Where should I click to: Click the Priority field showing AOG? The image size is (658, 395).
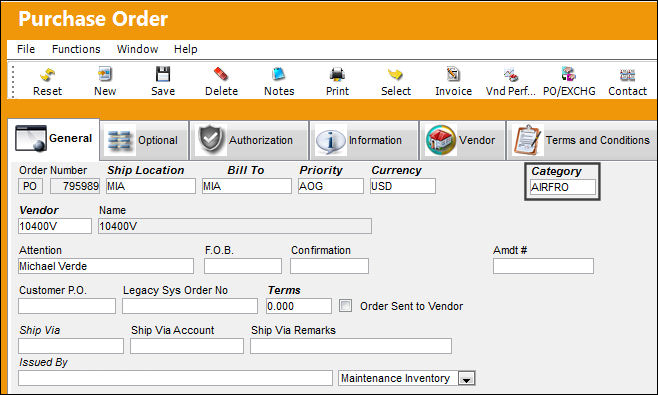click(x=331, y=186)
